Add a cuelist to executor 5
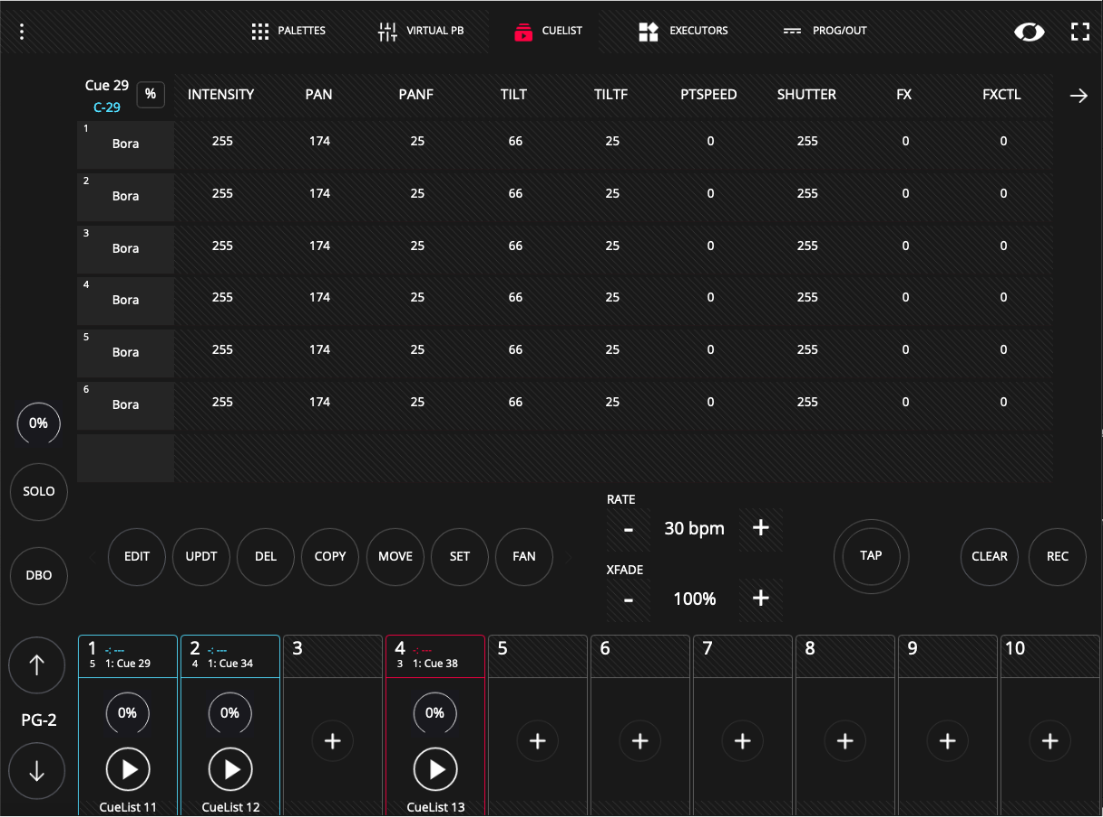Viewport: 1103px width, 817px height. [537, 741]
